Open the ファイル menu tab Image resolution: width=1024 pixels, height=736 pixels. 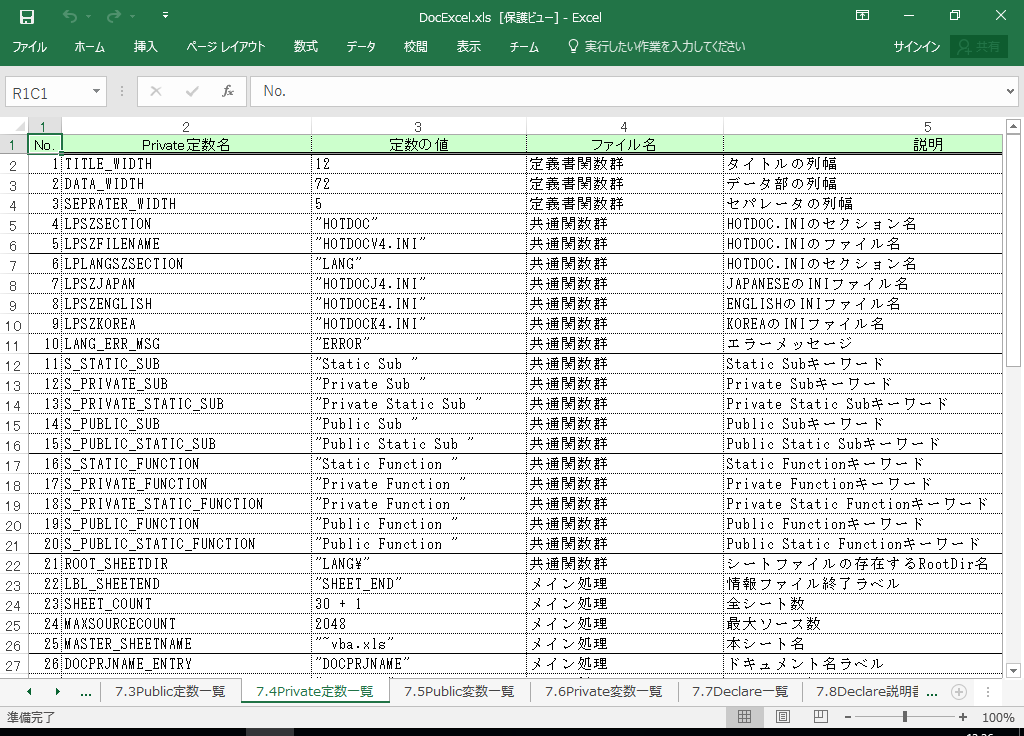[30, 47]
